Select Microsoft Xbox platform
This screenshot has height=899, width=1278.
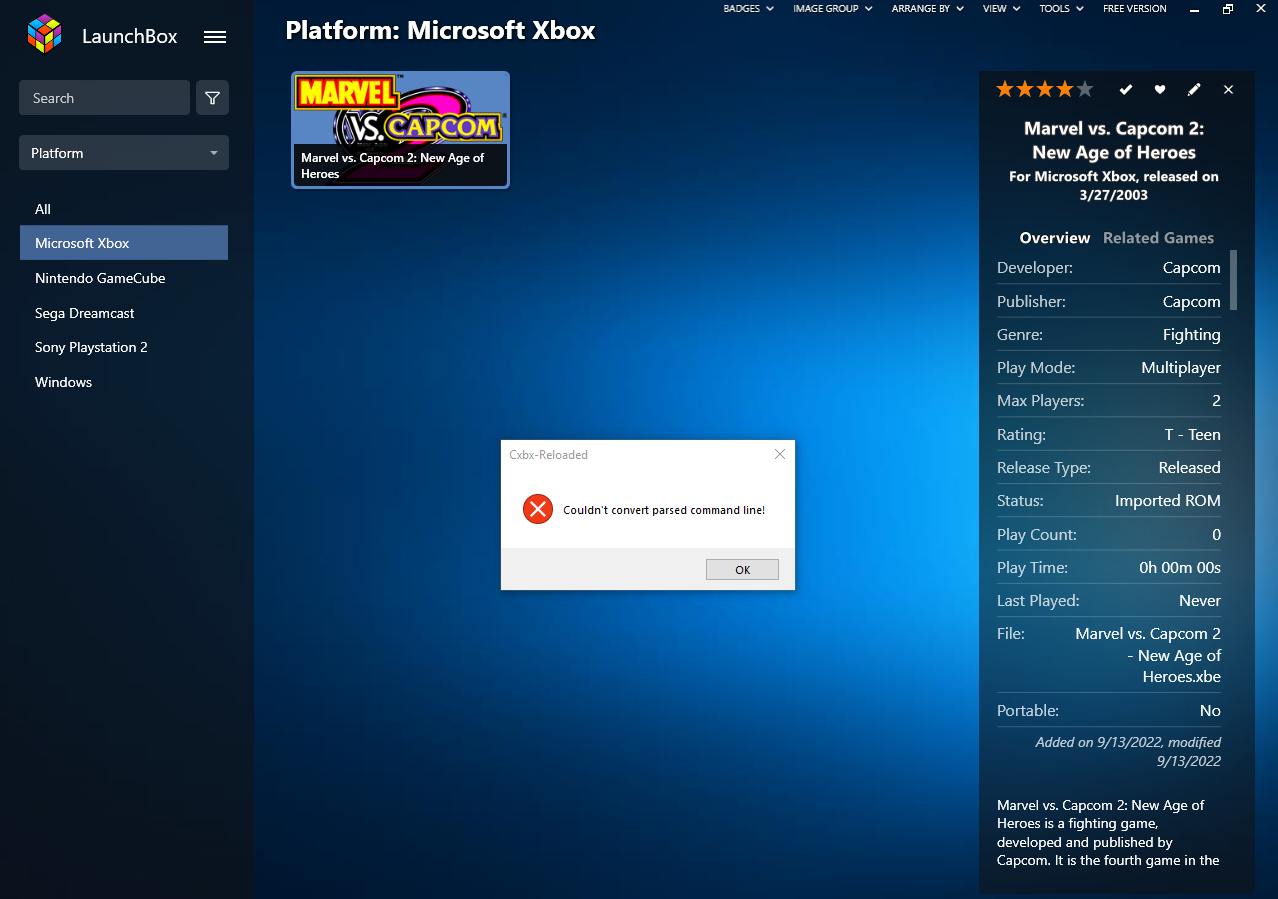[x=124, y=243]
